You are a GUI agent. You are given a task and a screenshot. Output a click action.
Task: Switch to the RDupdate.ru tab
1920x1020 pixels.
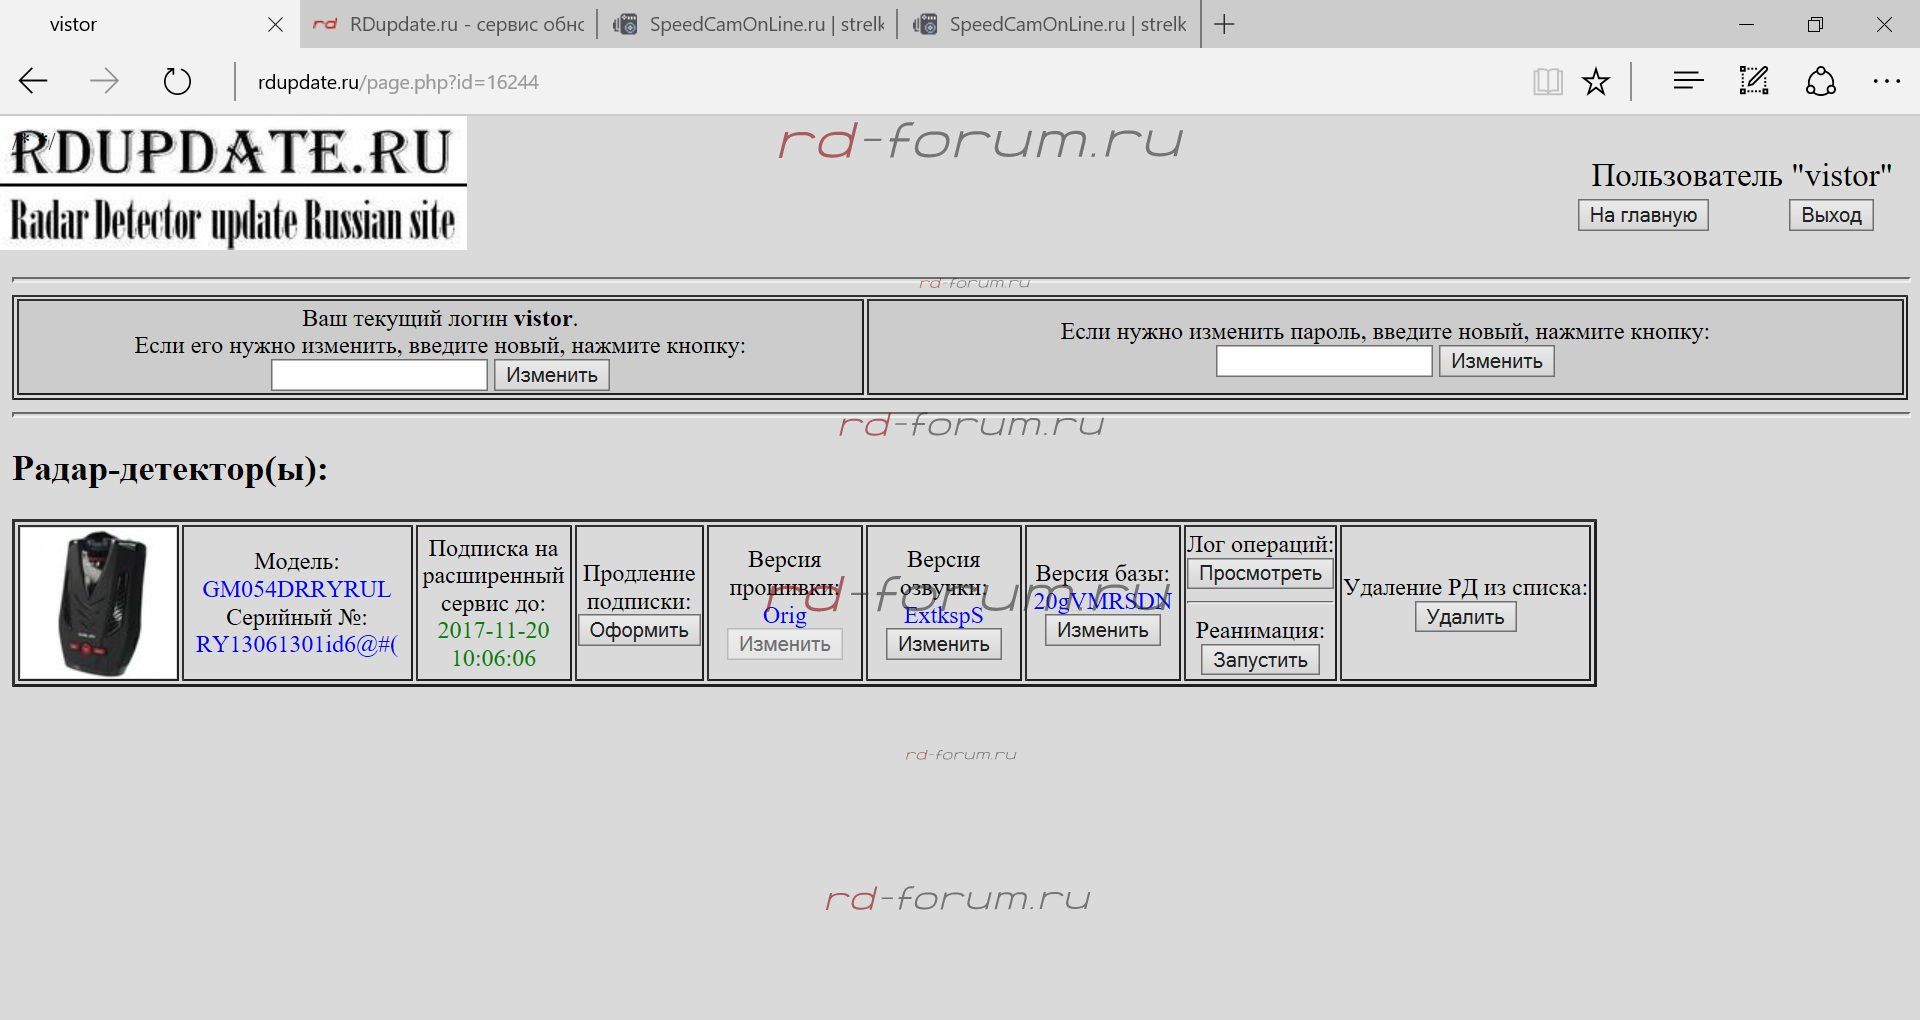450,25
